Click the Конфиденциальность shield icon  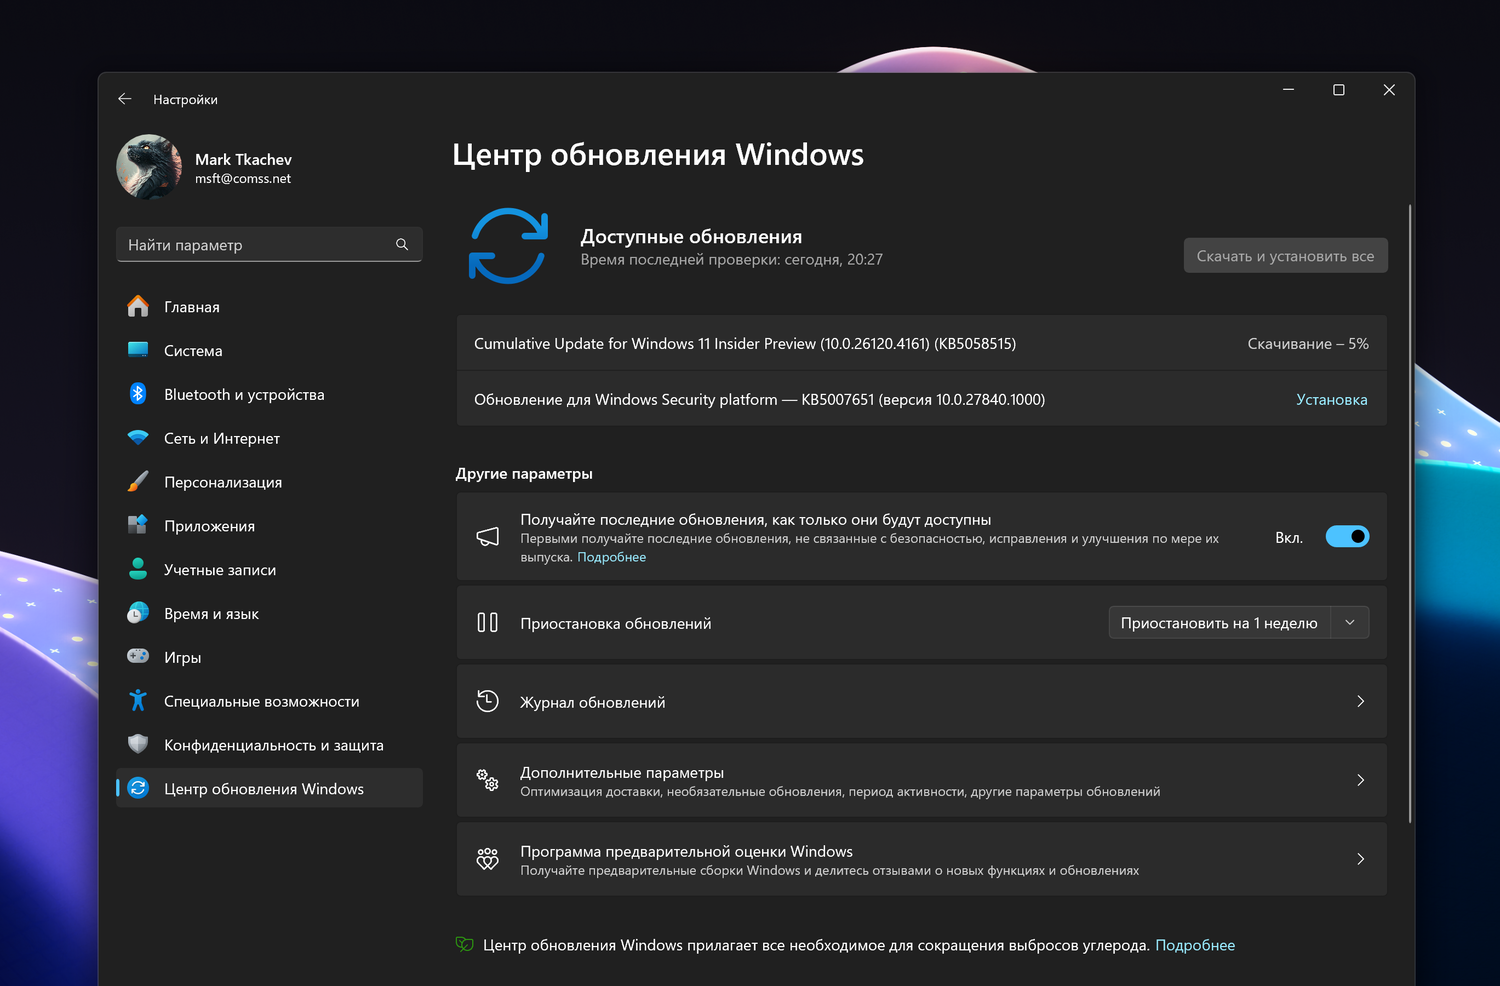138,745
